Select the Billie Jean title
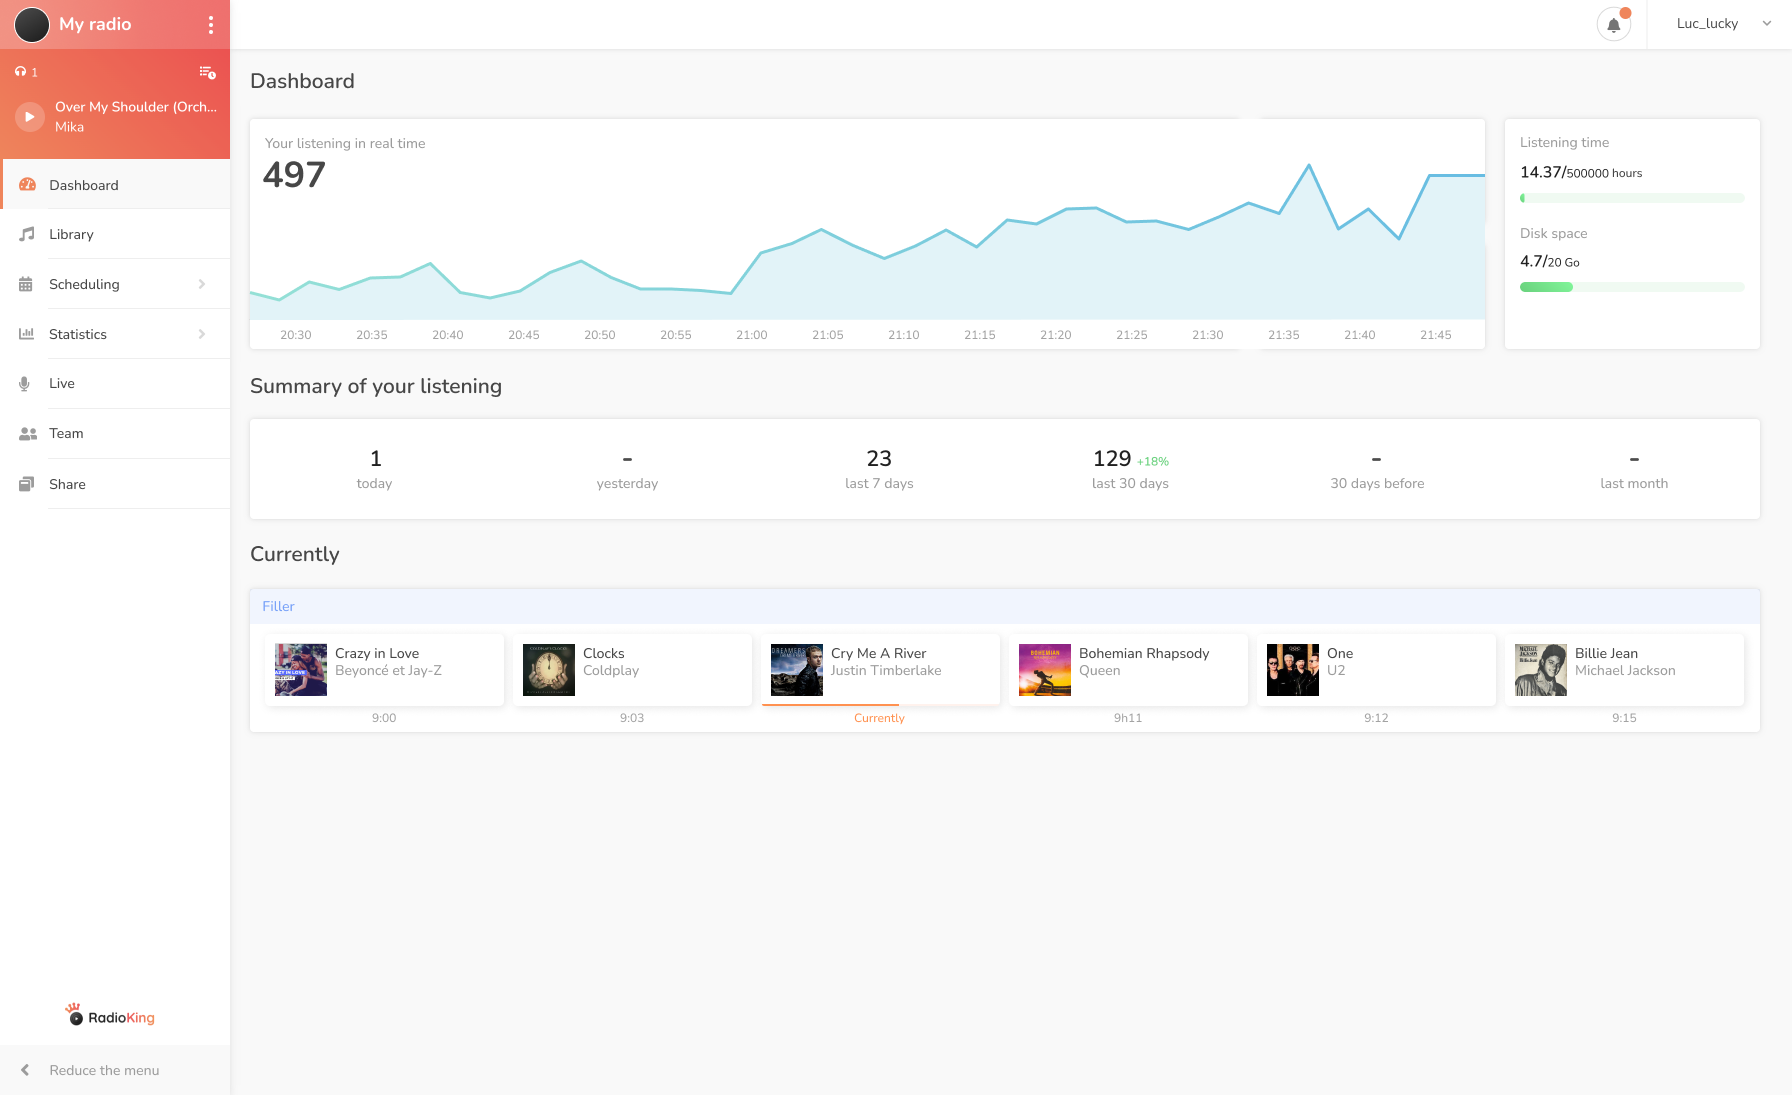The image size is (1792, 1095). click(x=1606, y=653)
